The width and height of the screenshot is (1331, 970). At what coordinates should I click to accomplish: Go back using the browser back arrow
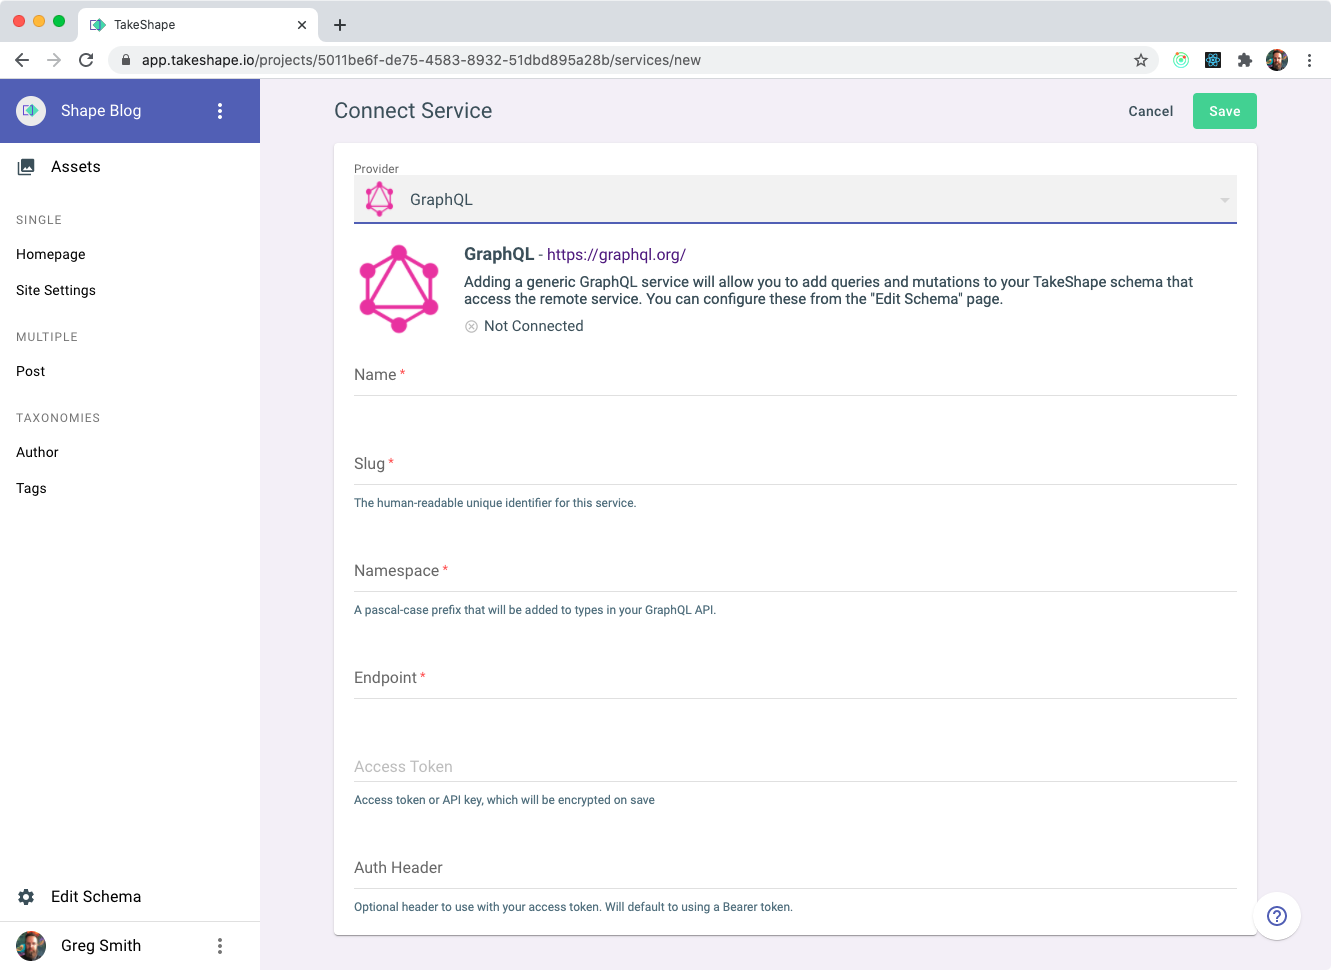click(x=22, y=60)
